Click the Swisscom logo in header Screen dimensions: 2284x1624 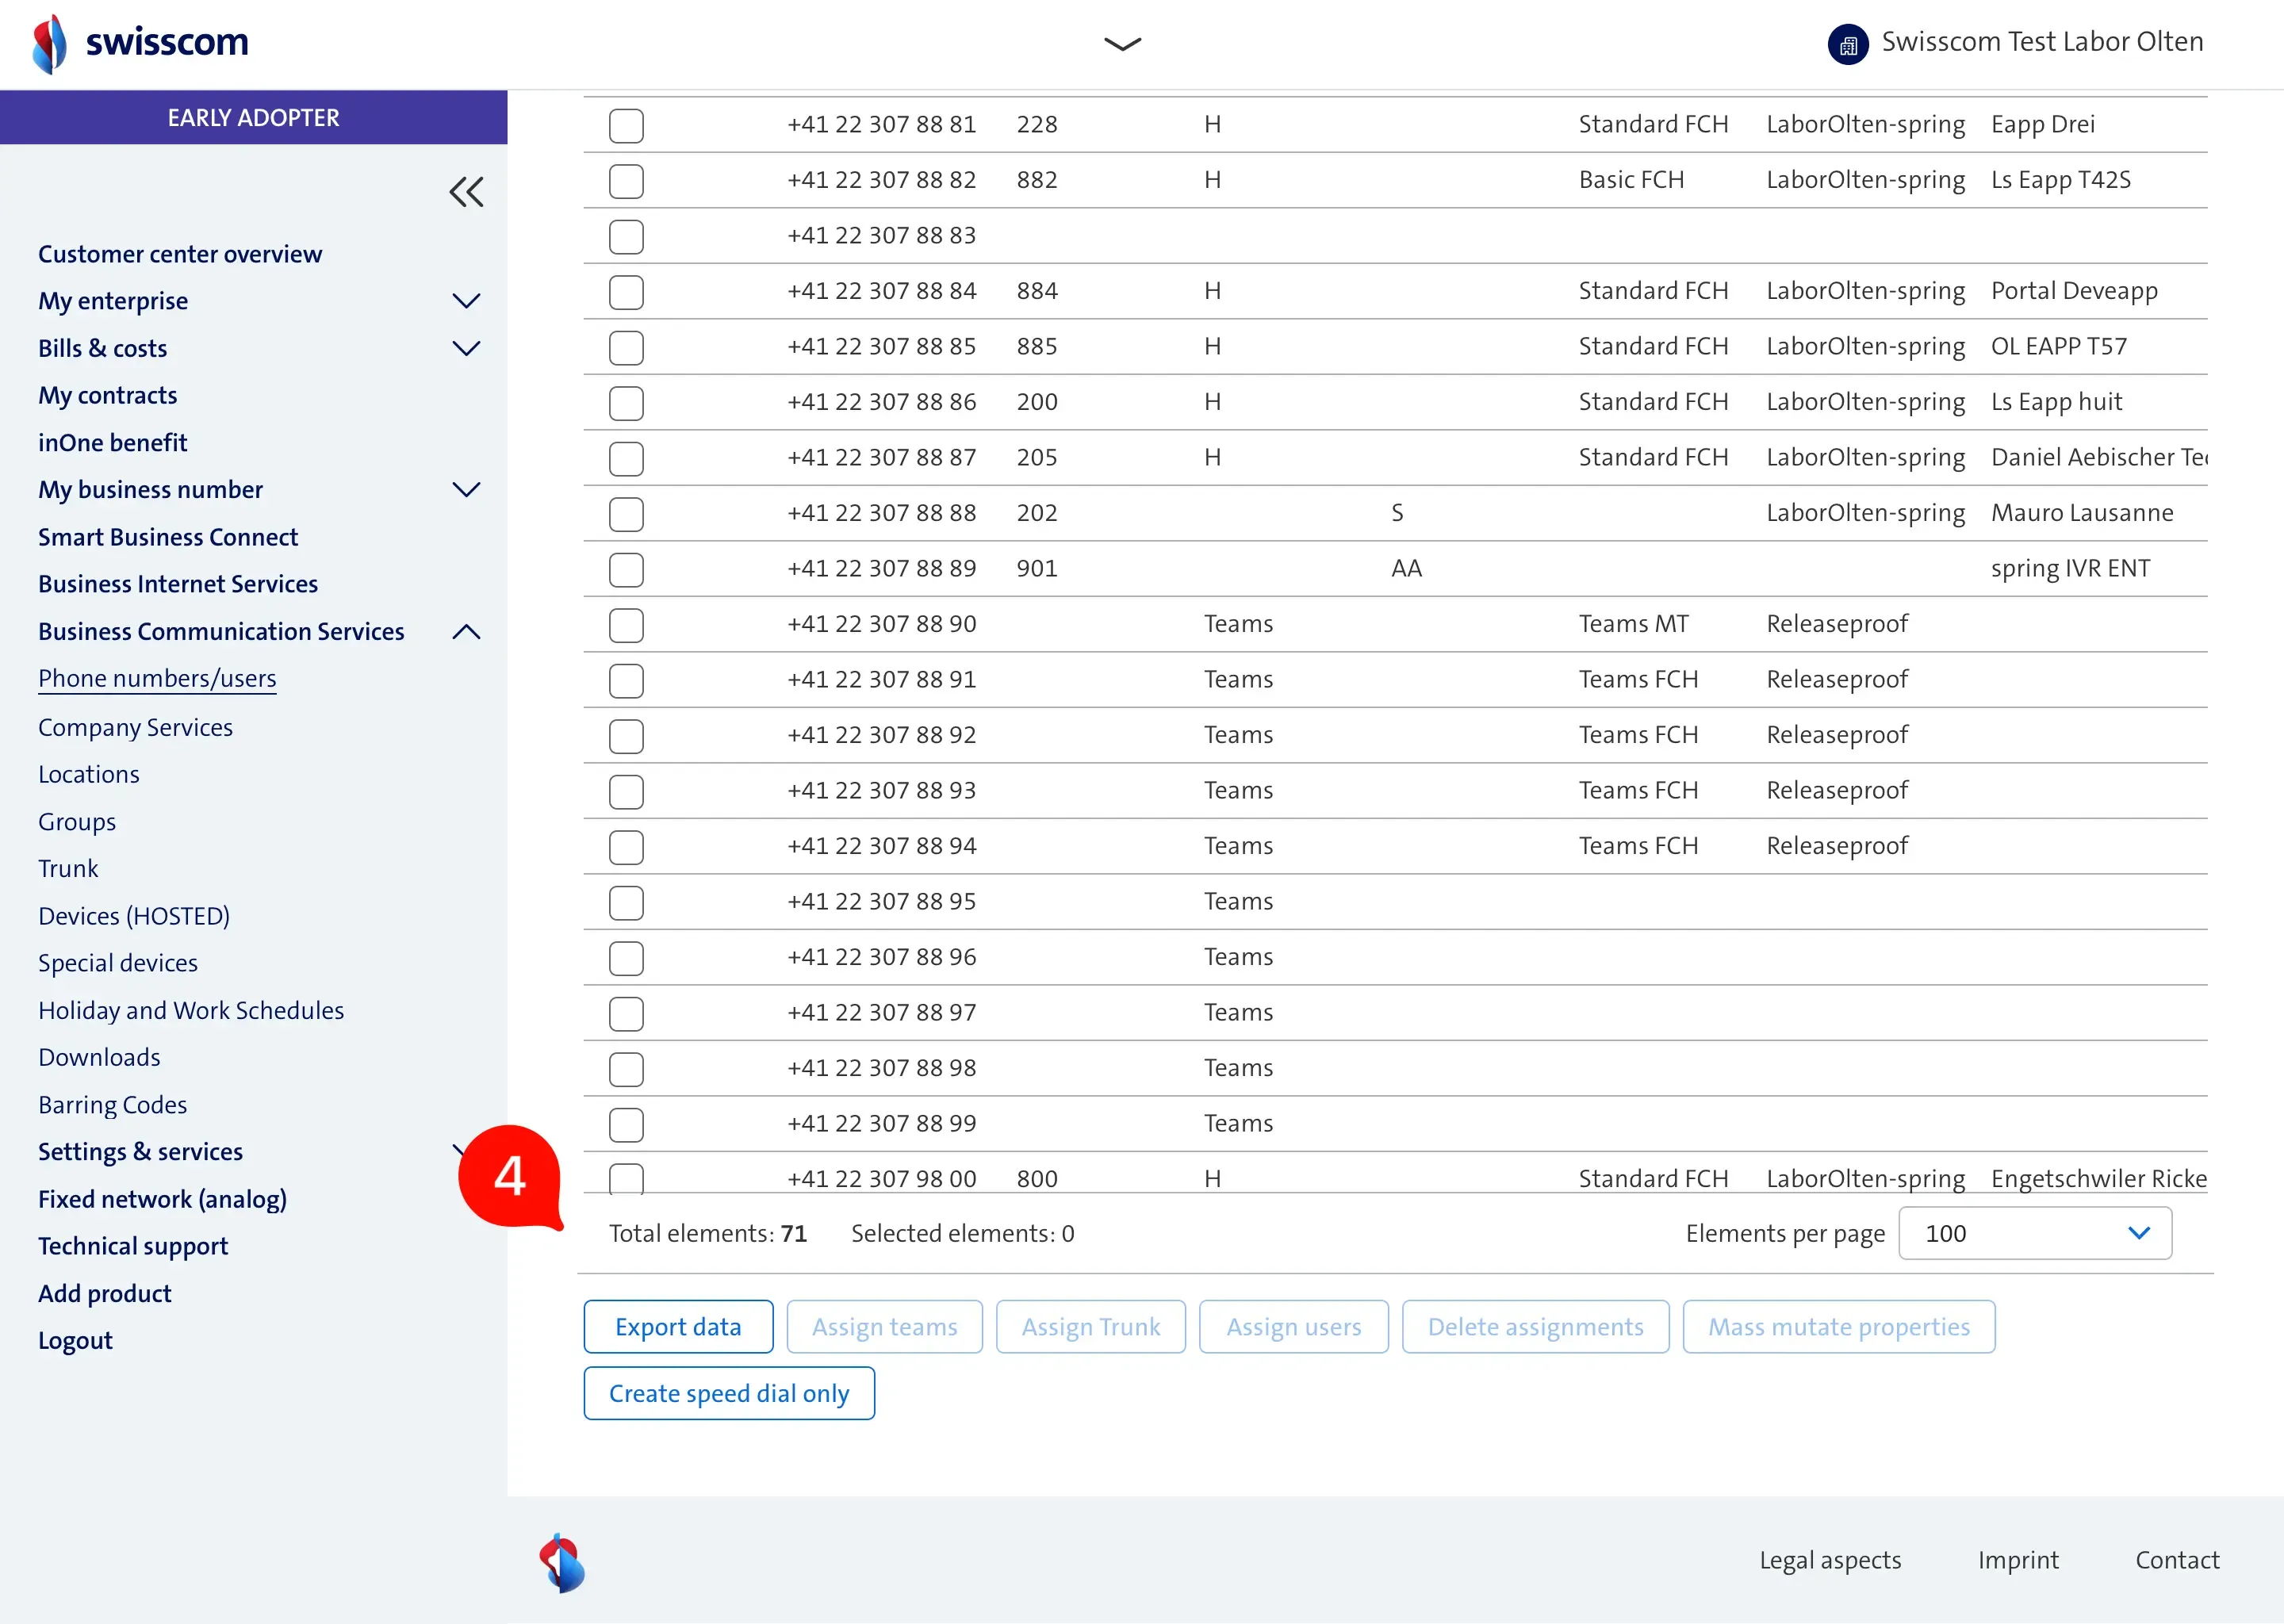pyautogui.click(x=140, y=43)
